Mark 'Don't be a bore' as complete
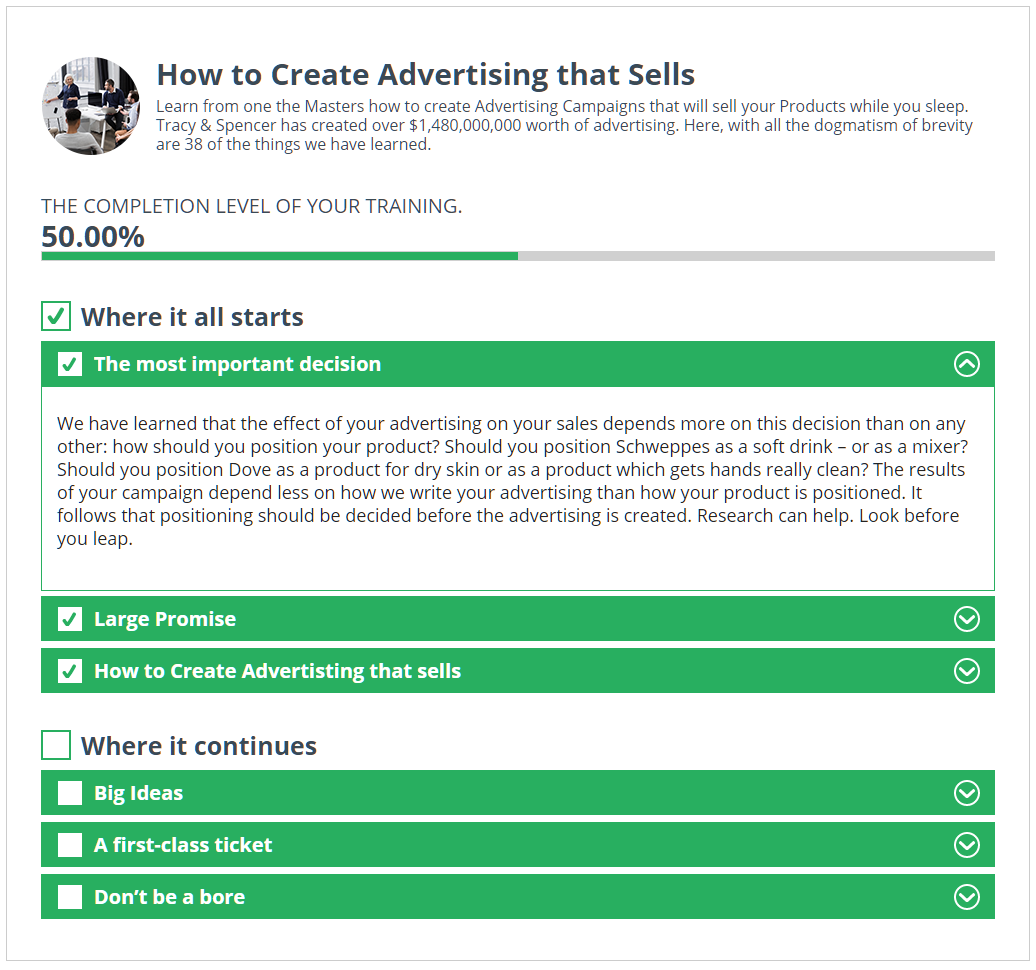The width and height of the screenshot is (1036, 970). click(70, 897)
